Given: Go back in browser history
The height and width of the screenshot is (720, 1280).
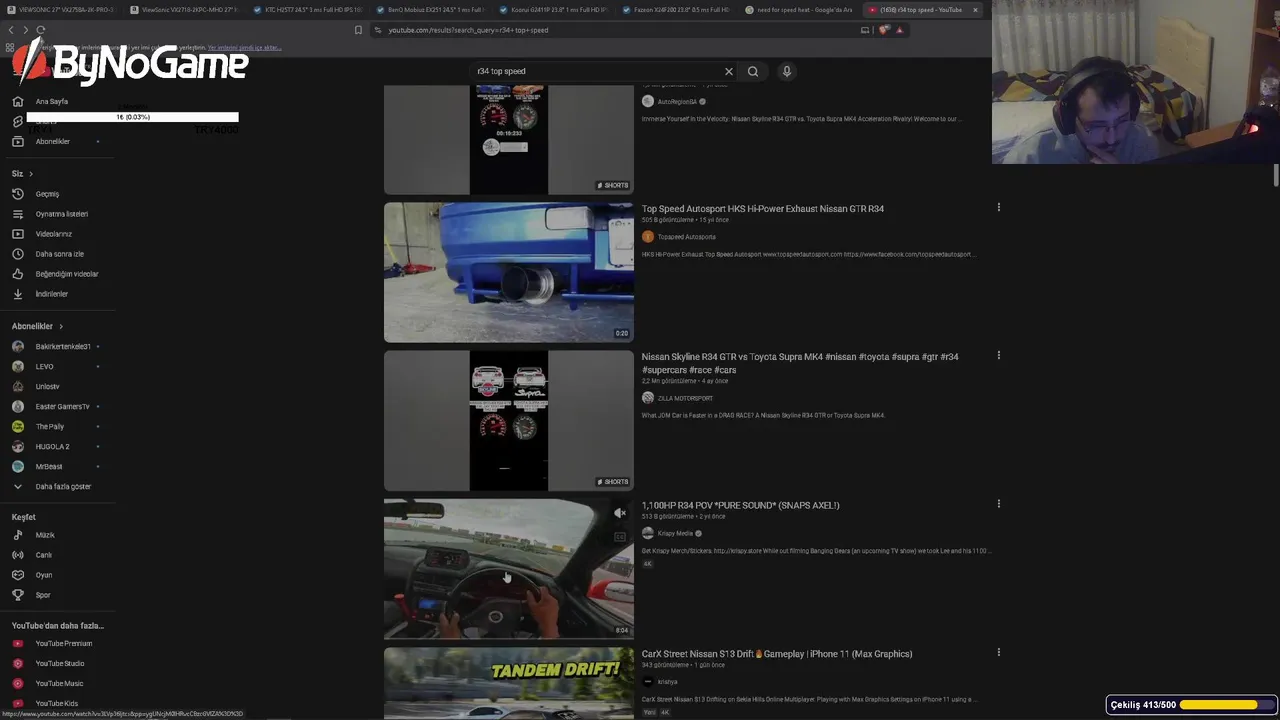Looking at the screenshot, I should pos(11,30).
